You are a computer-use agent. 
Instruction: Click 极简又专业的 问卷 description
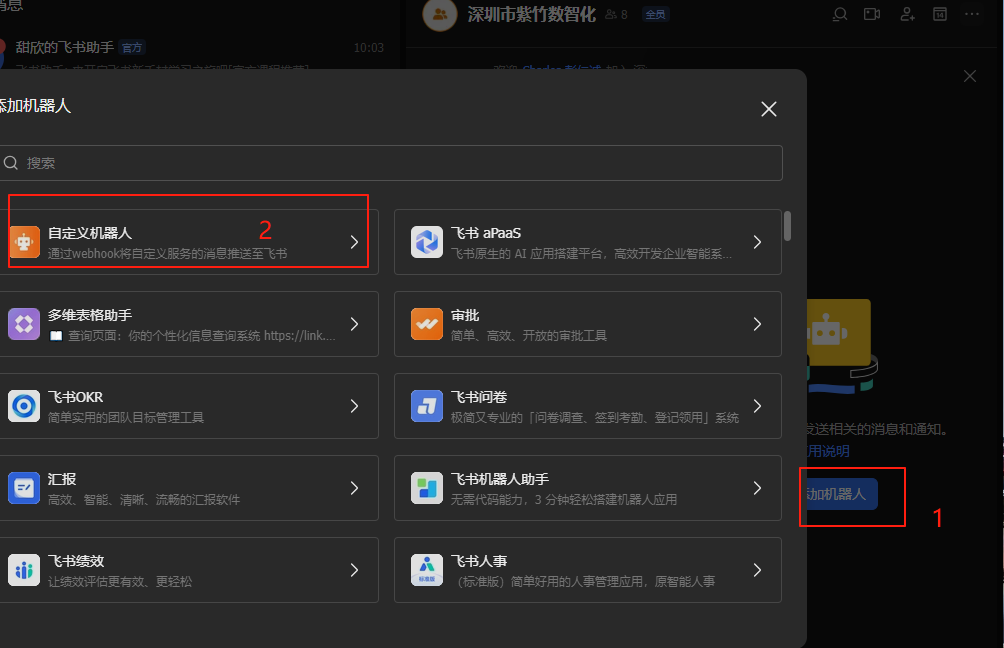pyautogui.click(x=595, y=417)
